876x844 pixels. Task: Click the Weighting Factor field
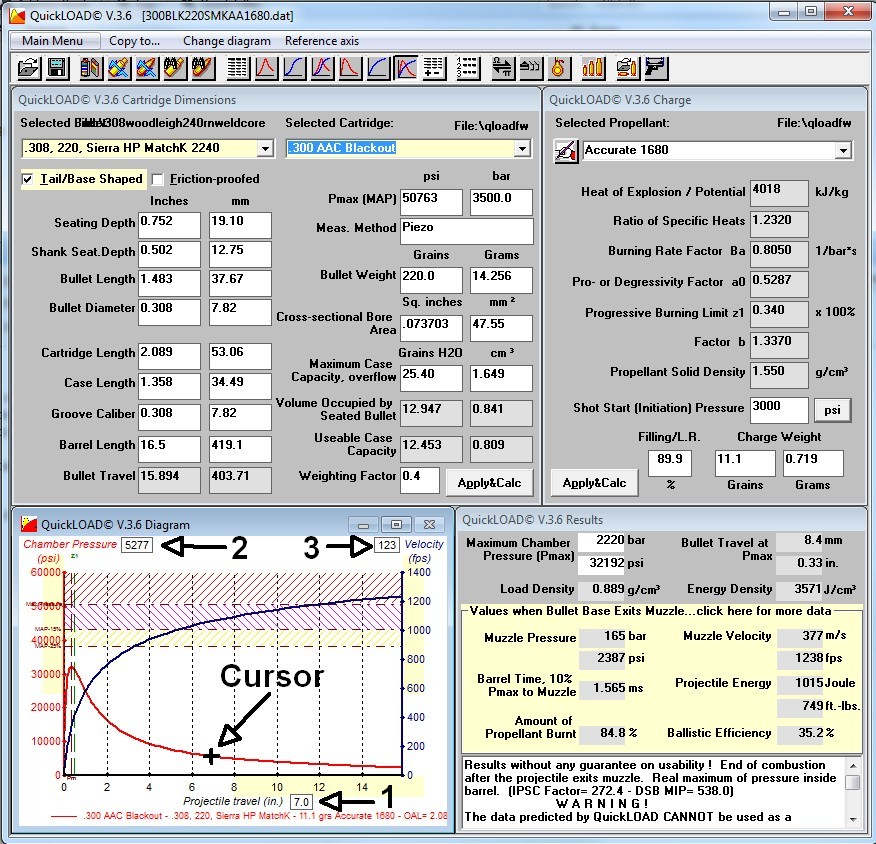point(420,480)
